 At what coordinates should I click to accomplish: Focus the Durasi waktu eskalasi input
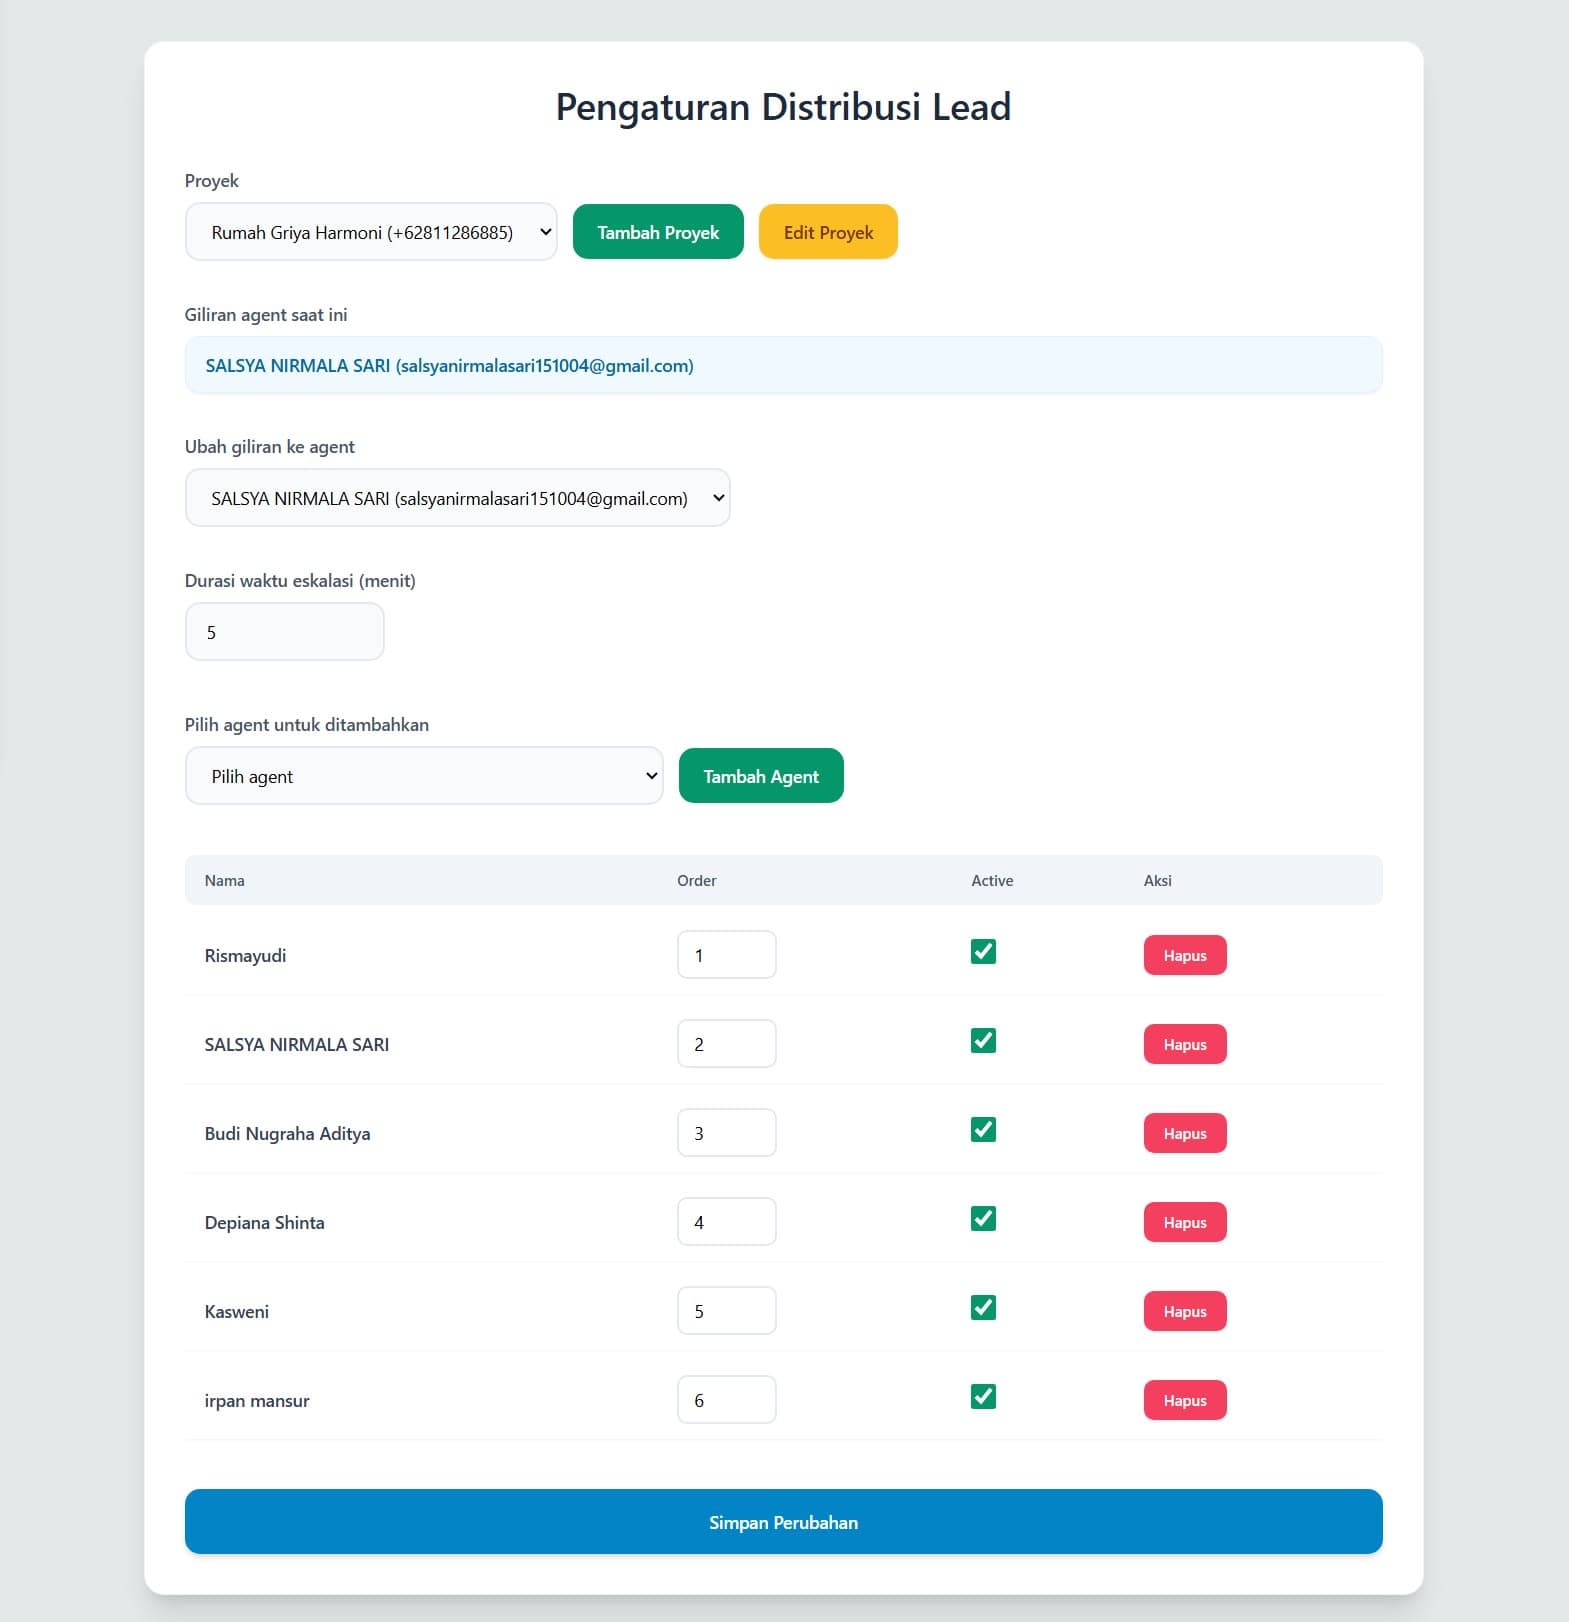pyautogui.click(x=285, y=632)
